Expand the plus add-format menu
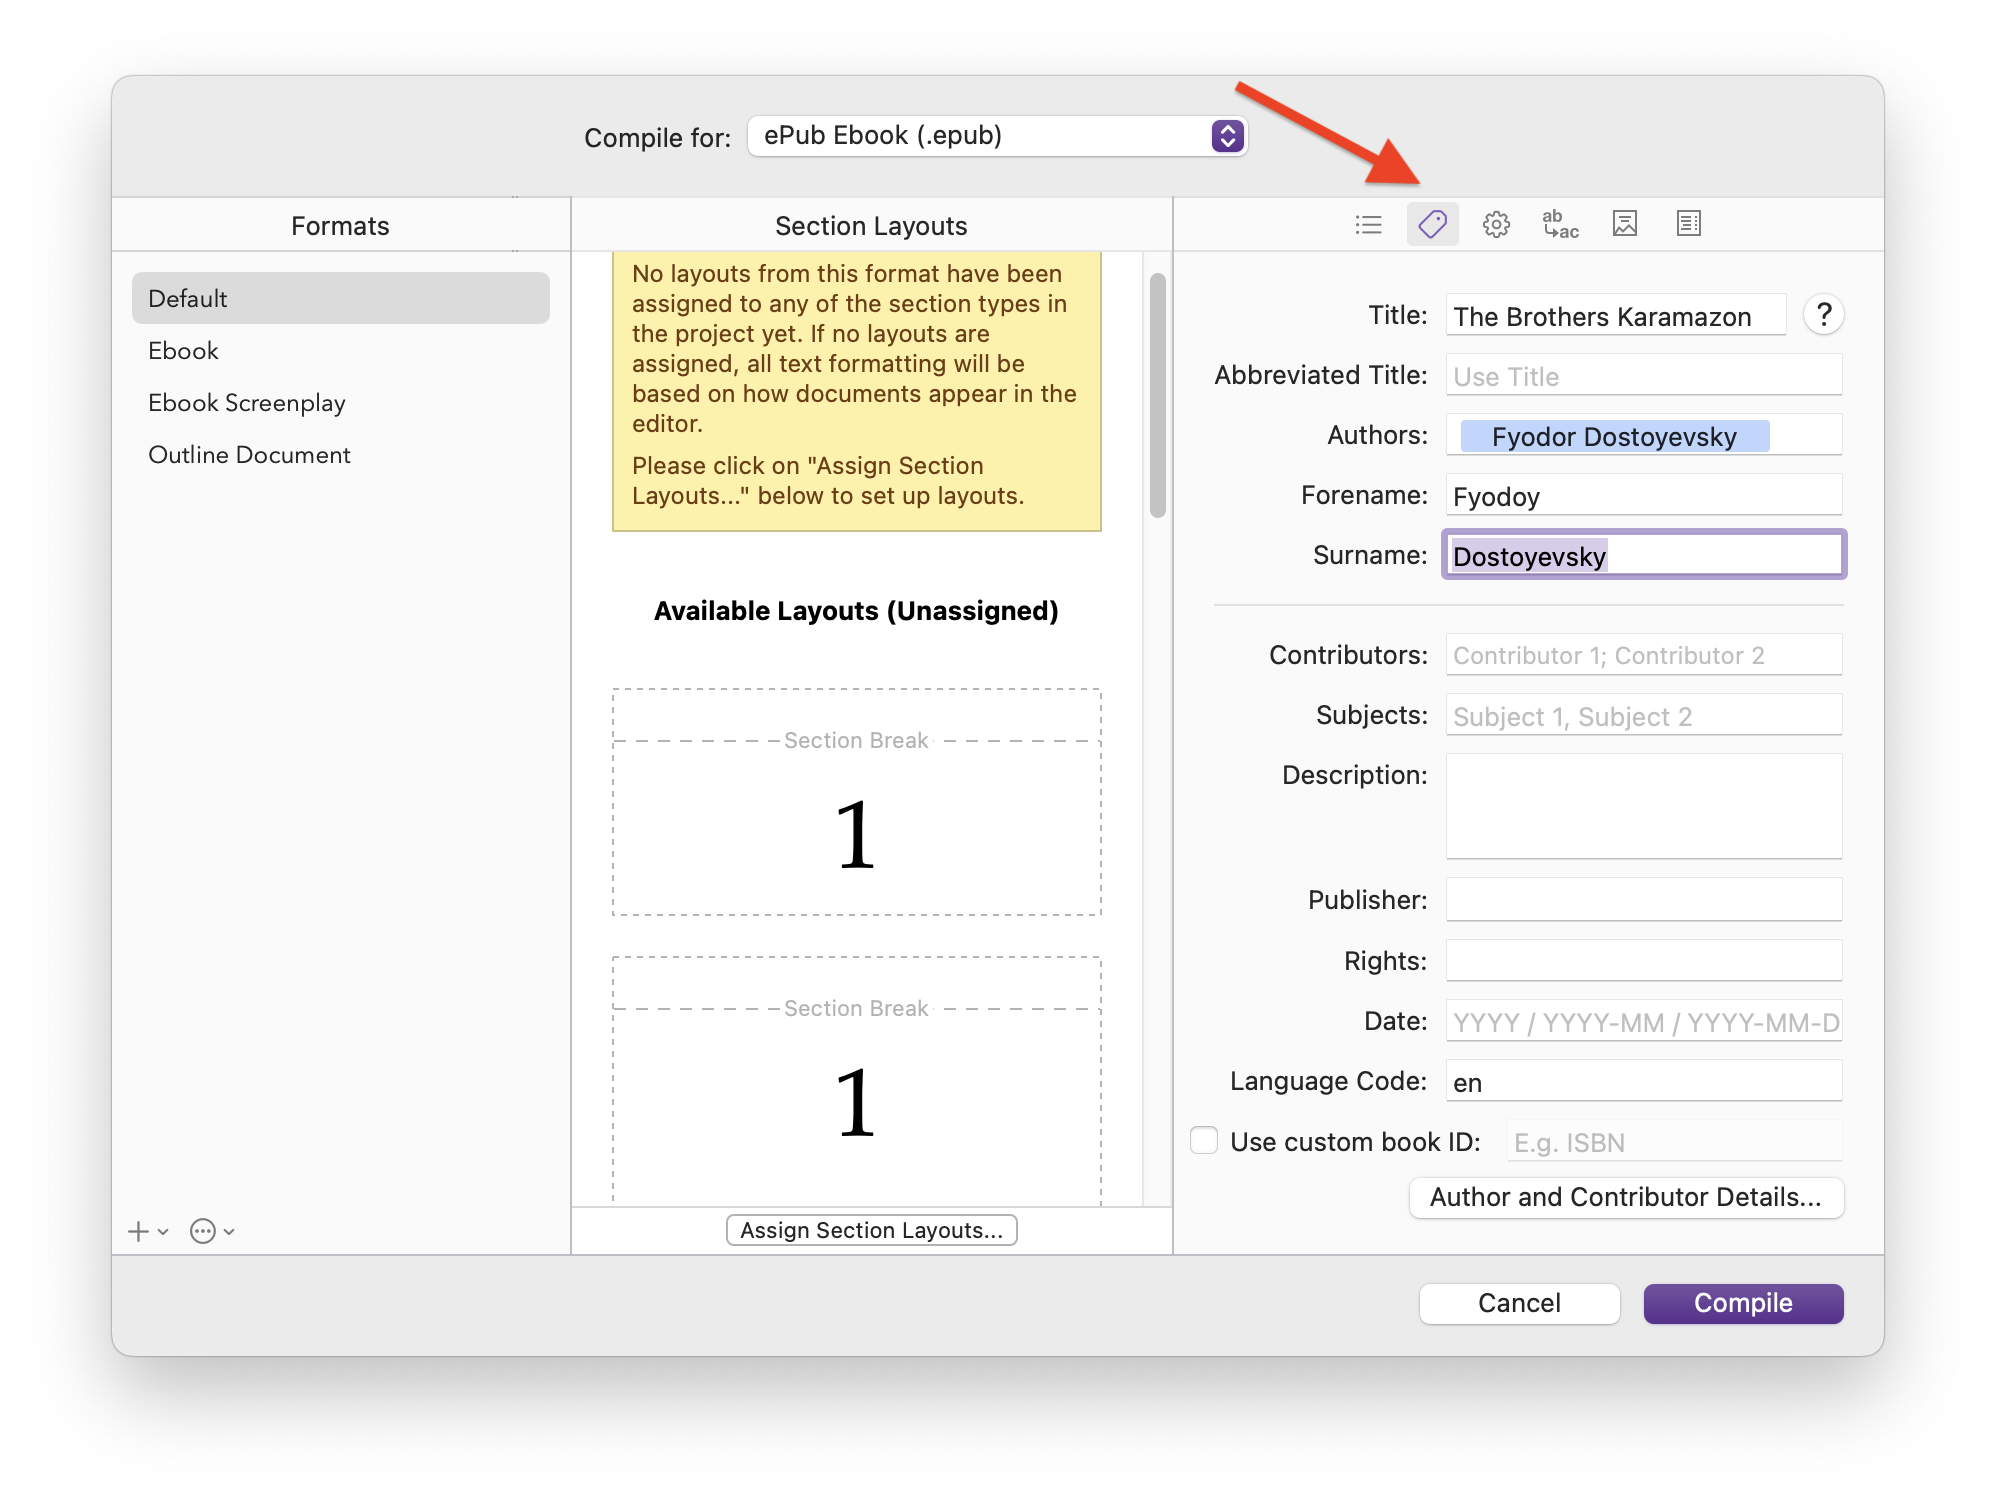The image size is (1996, 1504). coord(139,1231)
